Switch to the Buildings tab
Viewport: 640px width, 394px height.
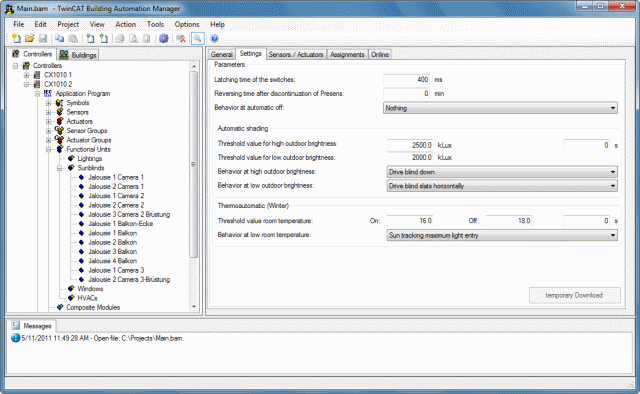(x=78, y=55)
